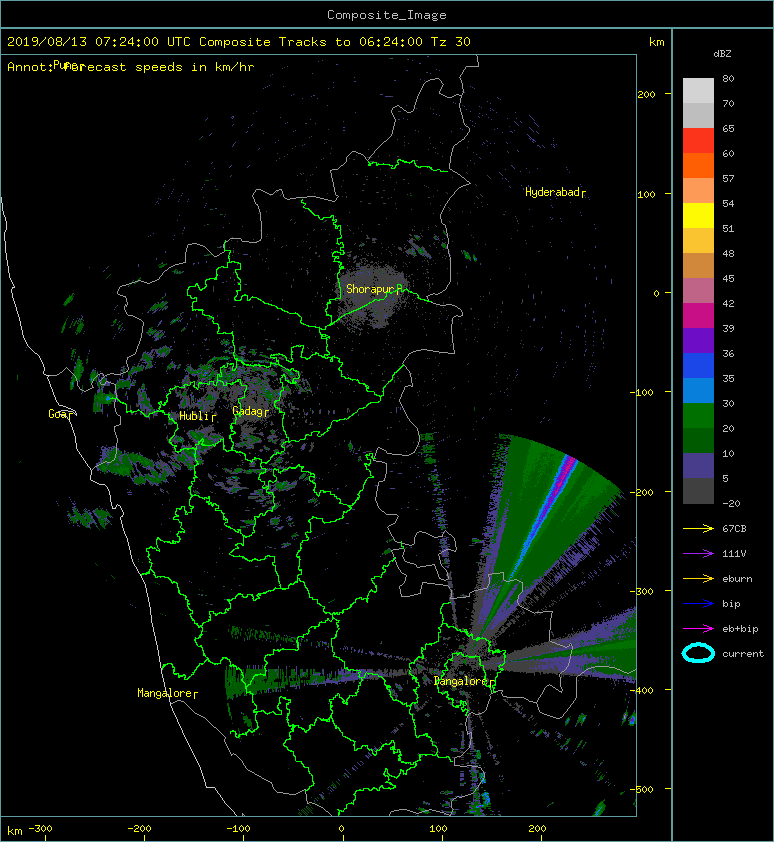Select the green swatch between 30 and 20 dBZ
Screen dimensions: 774x842
[x=698, y=416]
